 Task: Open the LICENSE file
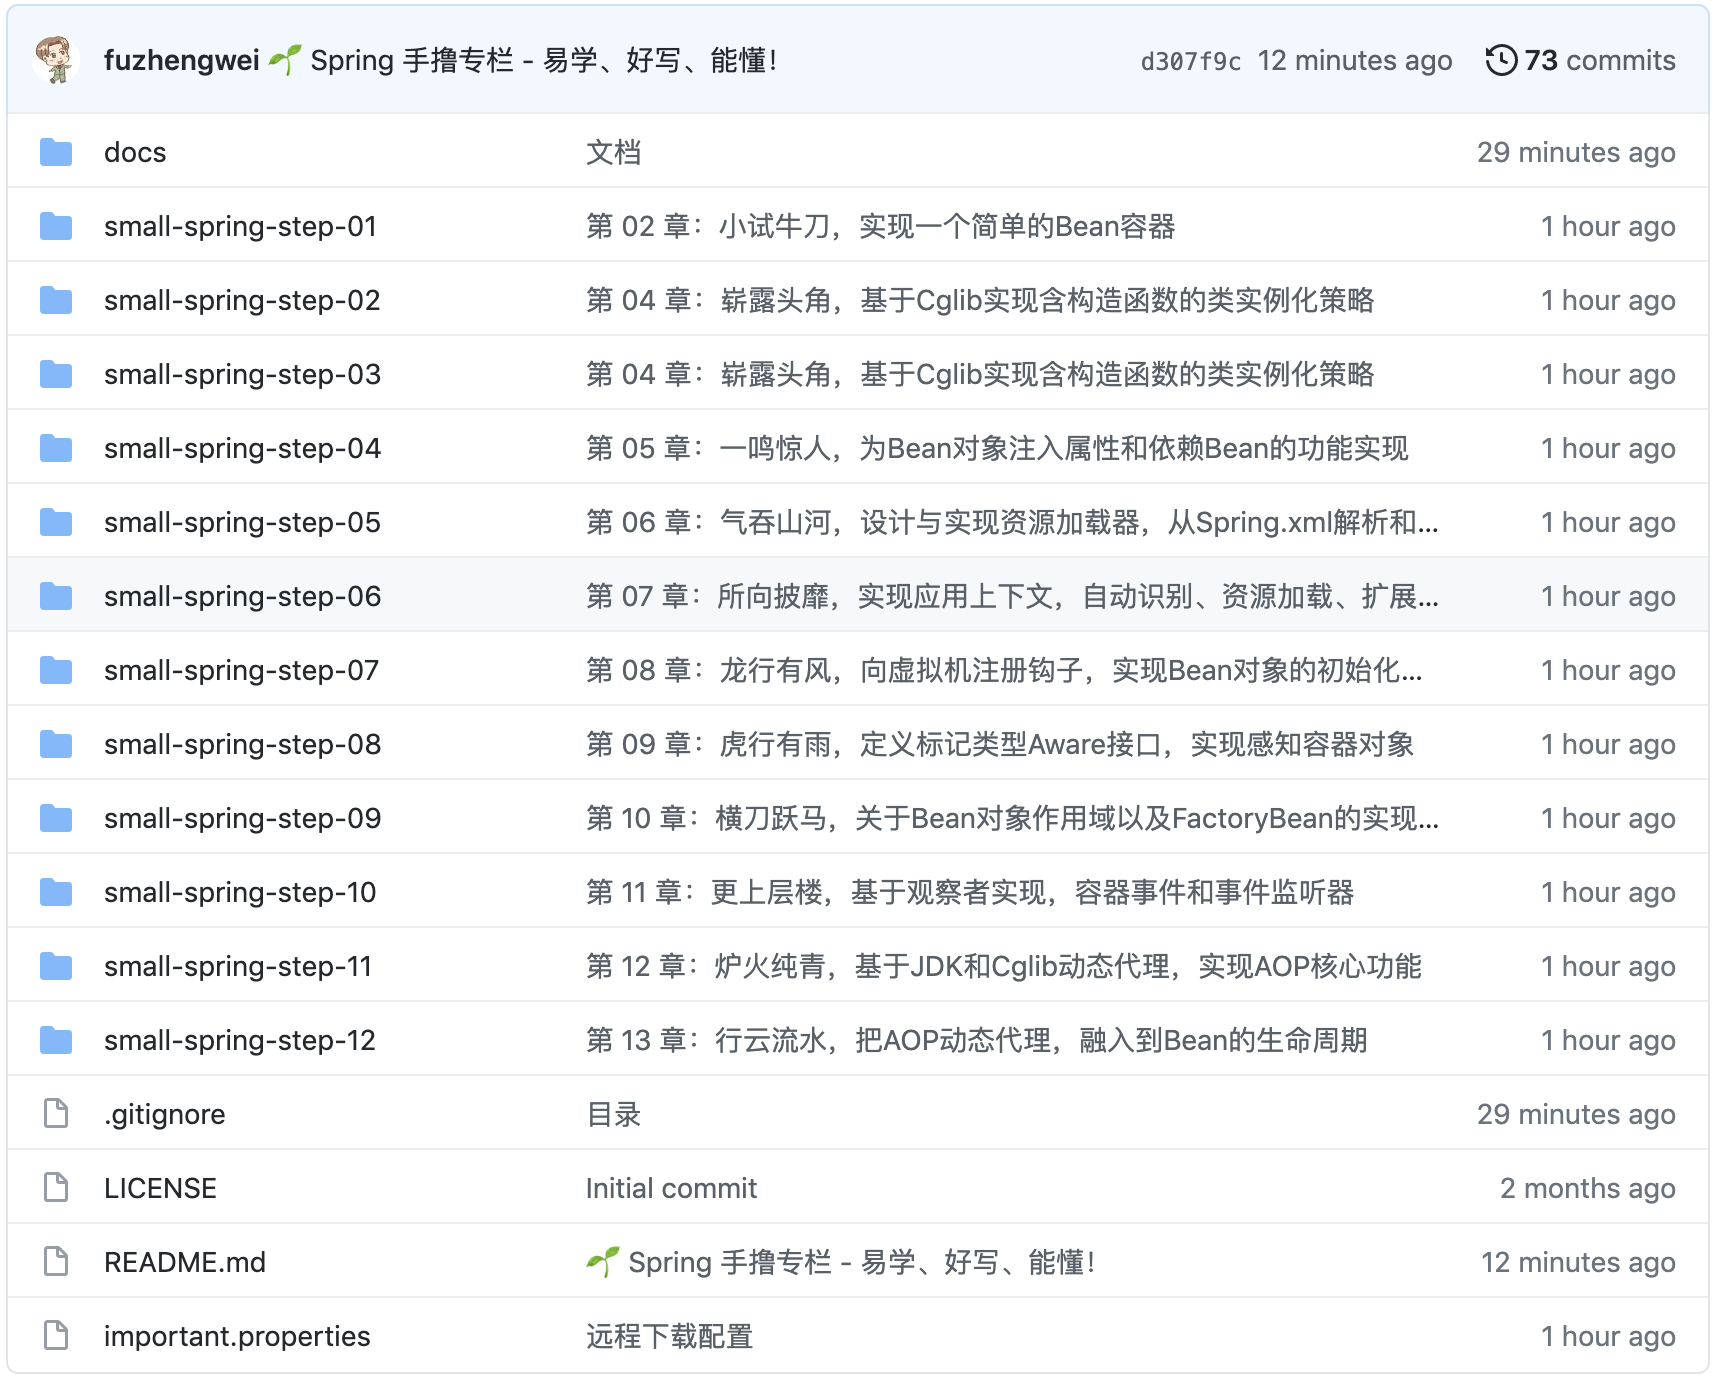tap(160, 1188)
